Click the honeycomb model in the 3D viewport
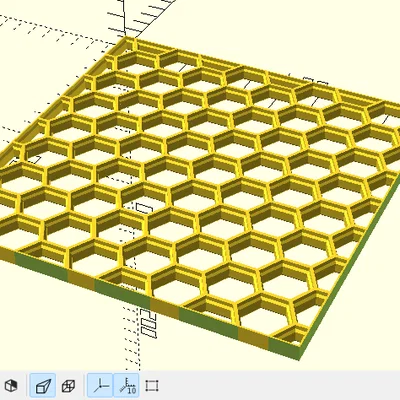The image size is (400, 400). [x=200, y=197]
